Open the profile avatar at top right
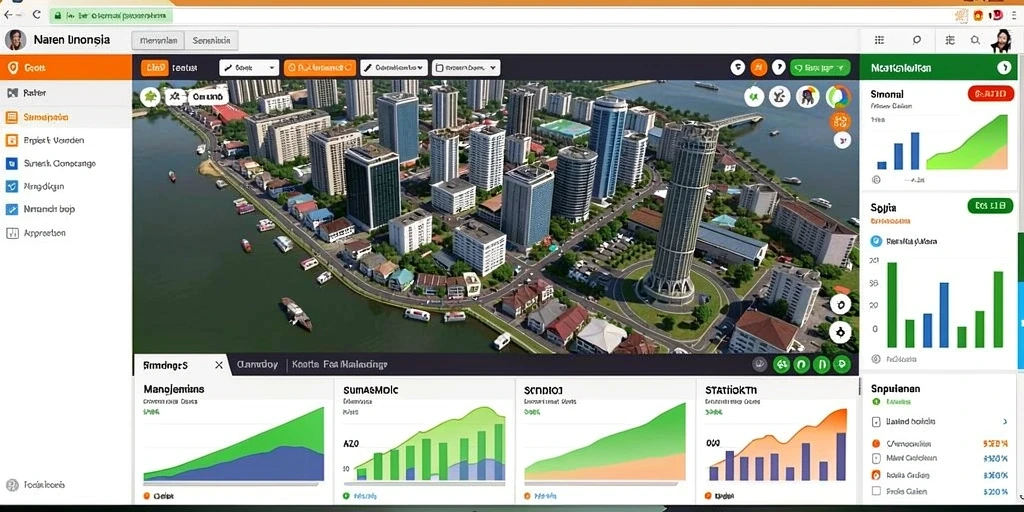Image resolution: width=1024 pixels, height=512 pixels. pos(1001,40)
